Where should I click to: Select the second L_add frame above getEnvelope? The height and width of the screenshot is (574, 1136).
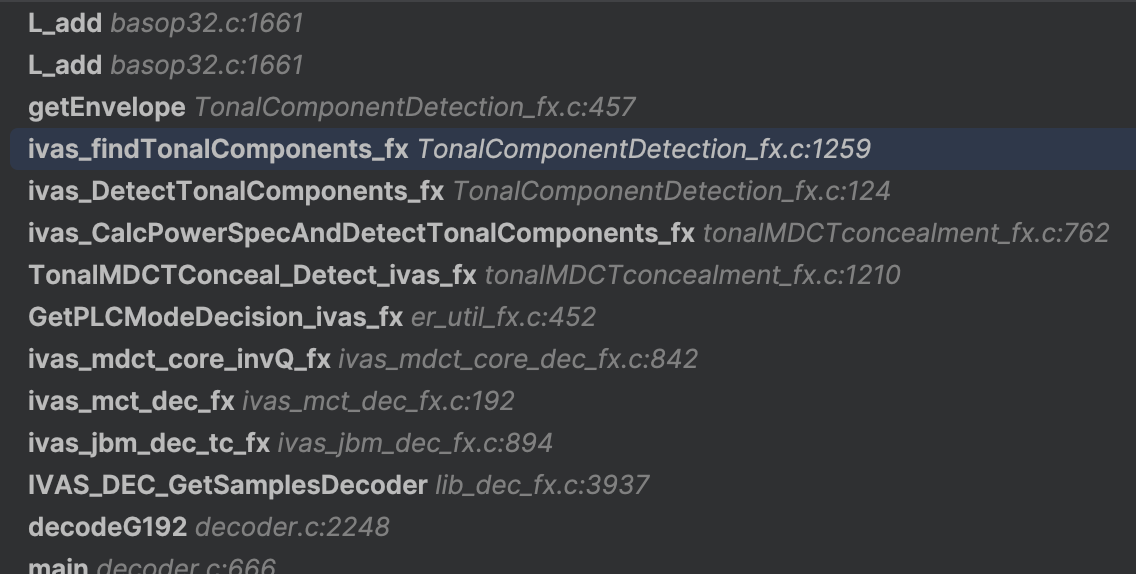65,65
